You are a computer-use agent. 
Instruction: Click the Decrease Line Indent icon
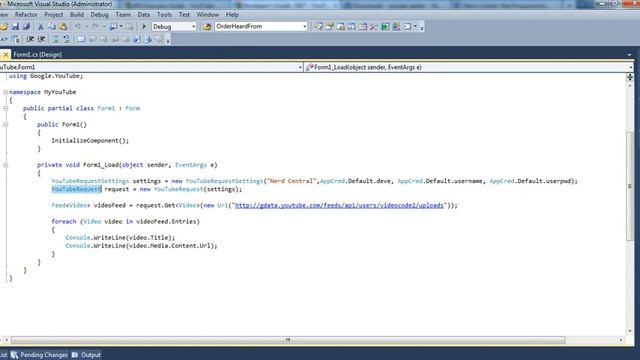point(30,39)
